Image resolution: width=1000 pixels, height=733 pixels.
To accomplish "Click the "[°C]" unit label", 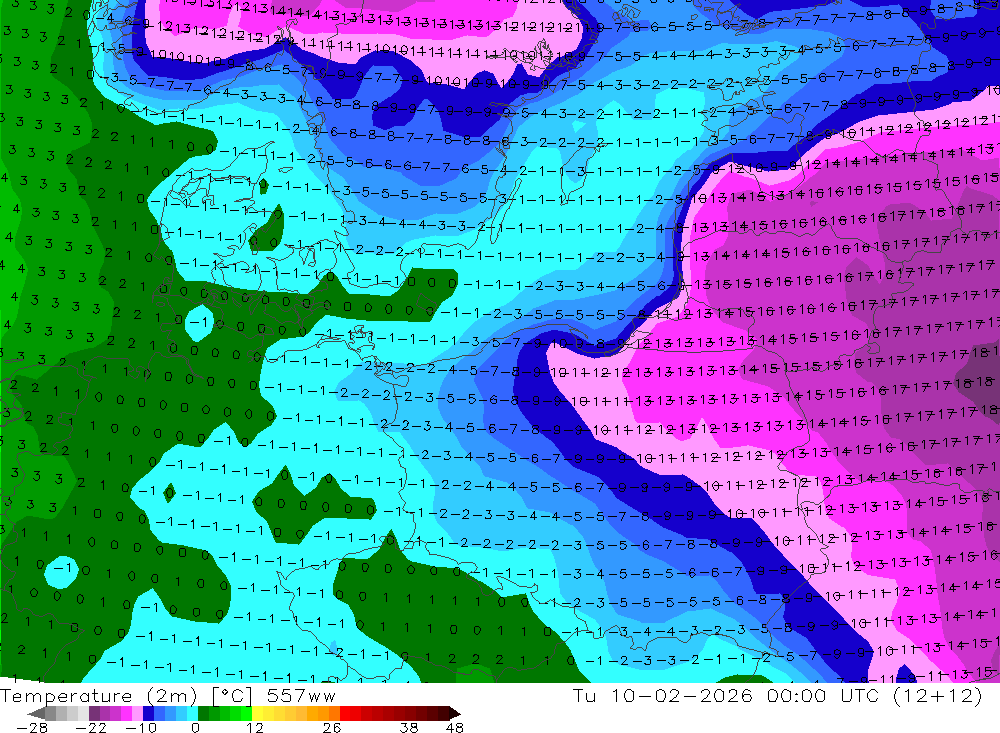I will 232,696.
